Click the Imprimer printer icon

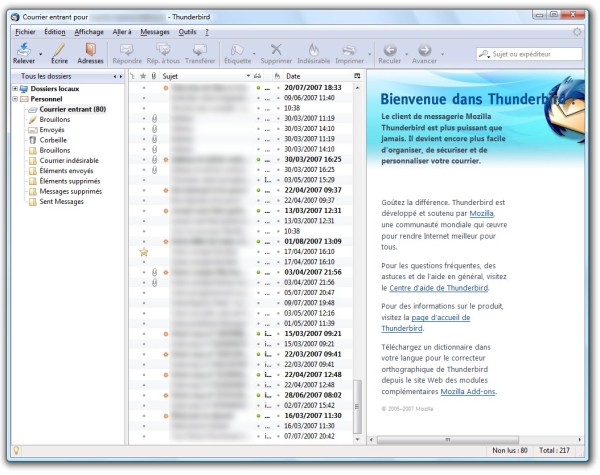click(348, 46)
